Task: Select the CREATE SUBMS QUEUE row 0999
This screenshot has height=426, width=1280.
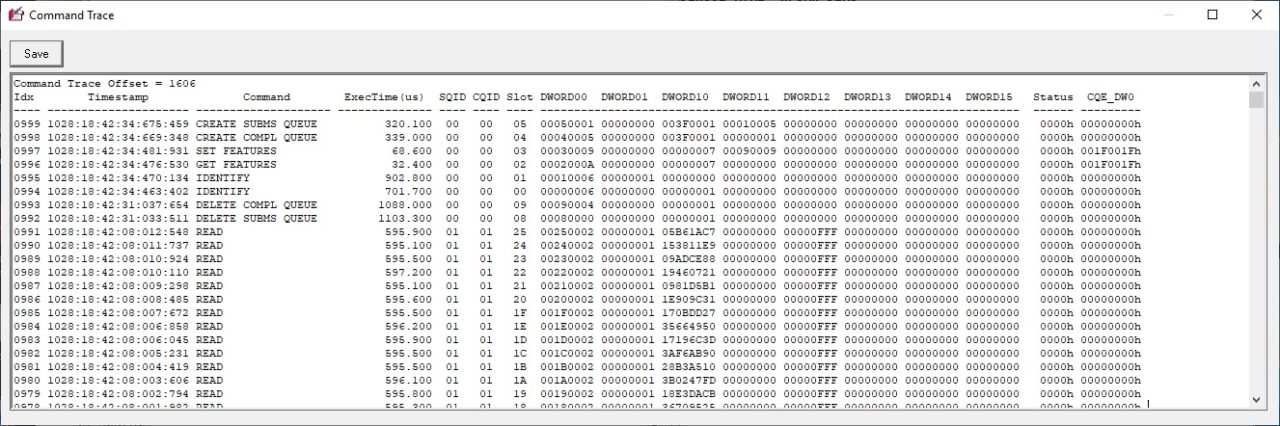Action: pos(256,124)
